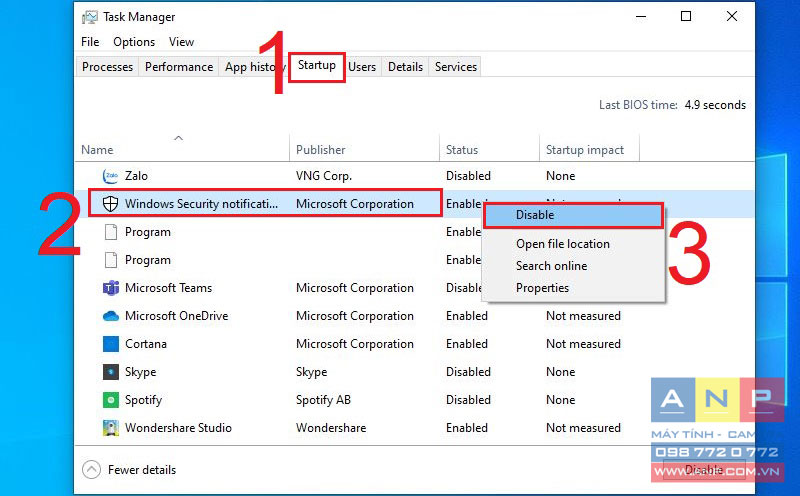This screenshot has height=496, width=800.
Task: Sort by the Startup impact column header
Action: [x=589, y=150]
